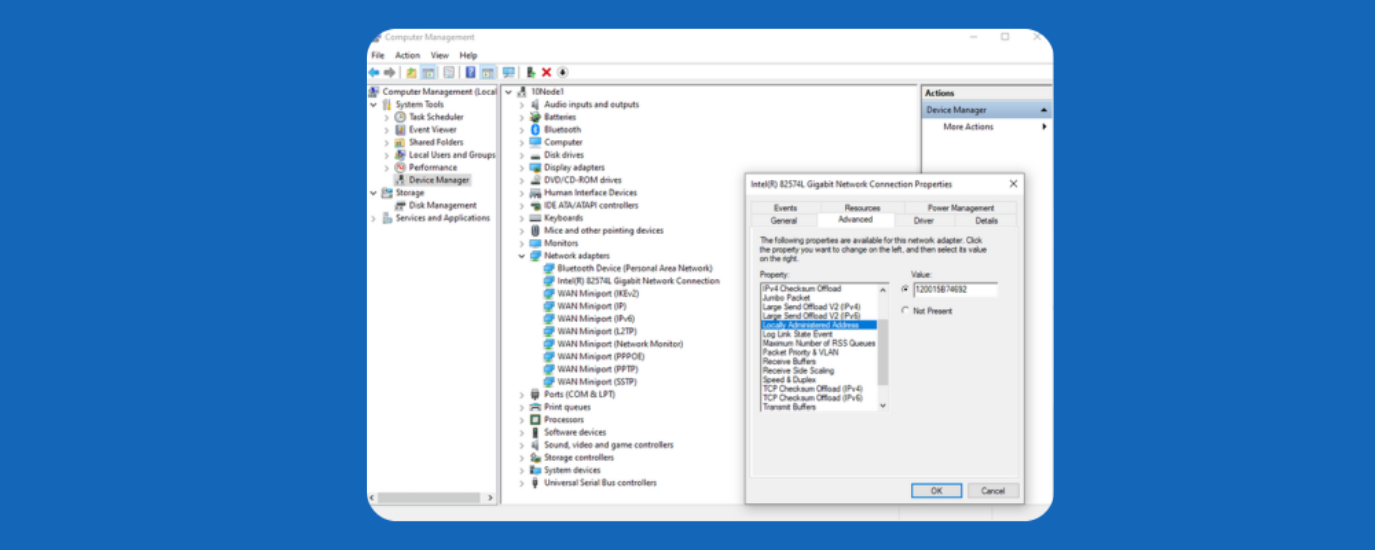Image resolution: width=1375 pixels, height=550 pixels.
Task: Switch to the Power Management tab
Action: click(x=960, y=208)
